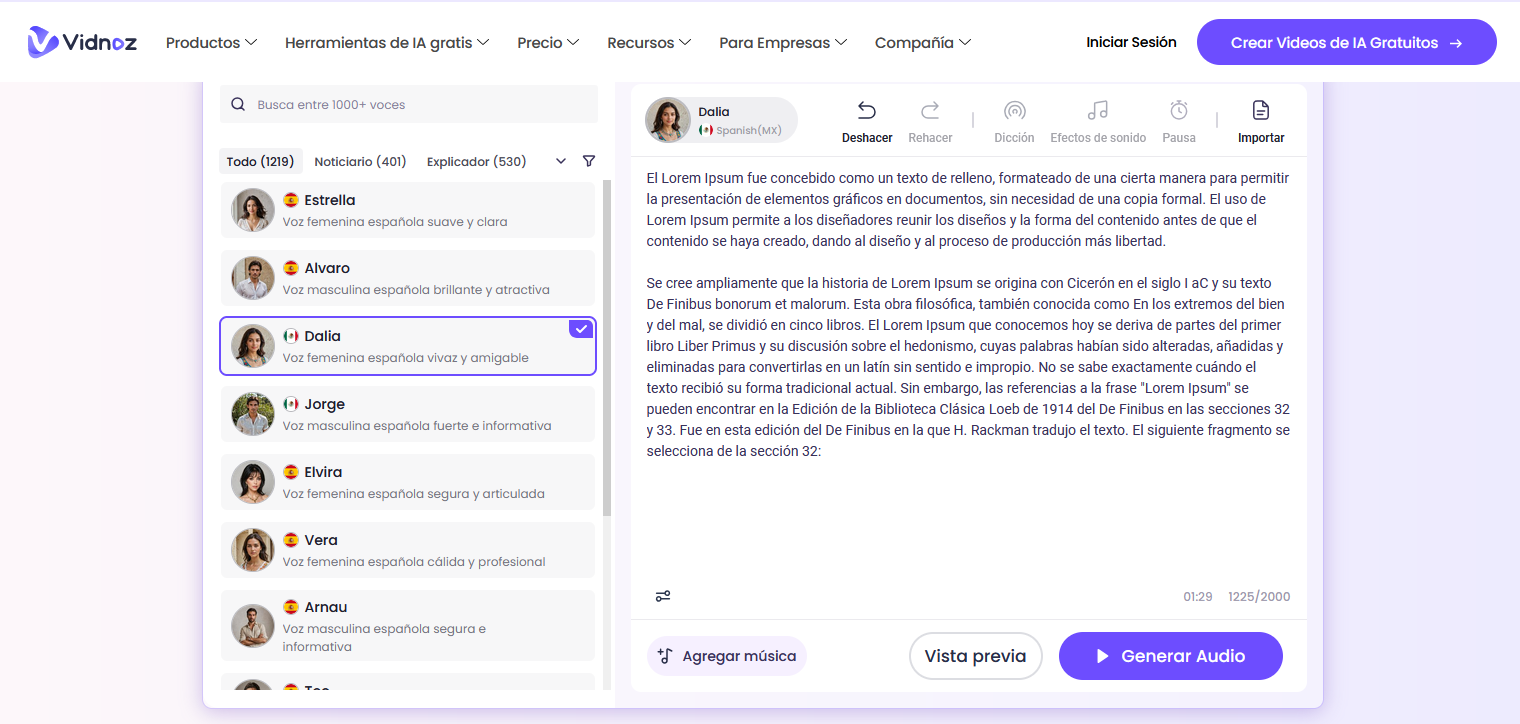Insert a Pausa with the timer icon
This screenshot has height=724, width=1520.
[x=1179, y=111]
